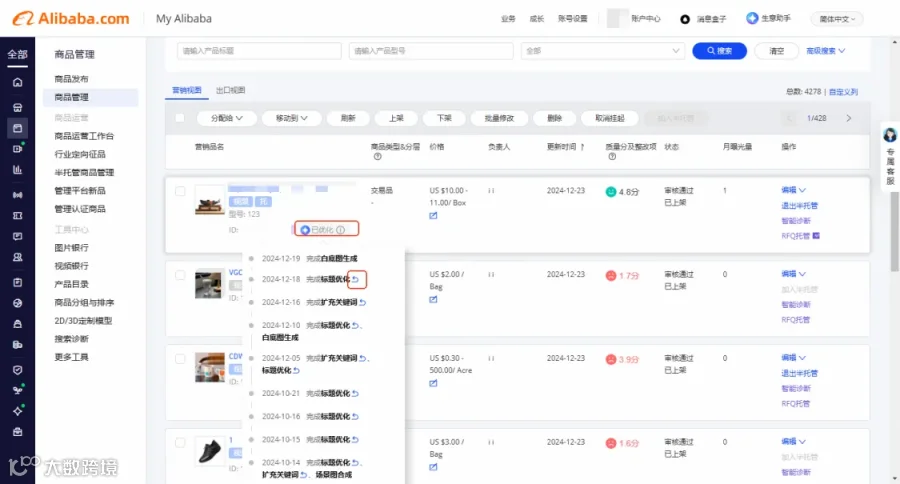Click the blue 搜索 button
Screen dimensions: 900x484
point(719,51)
